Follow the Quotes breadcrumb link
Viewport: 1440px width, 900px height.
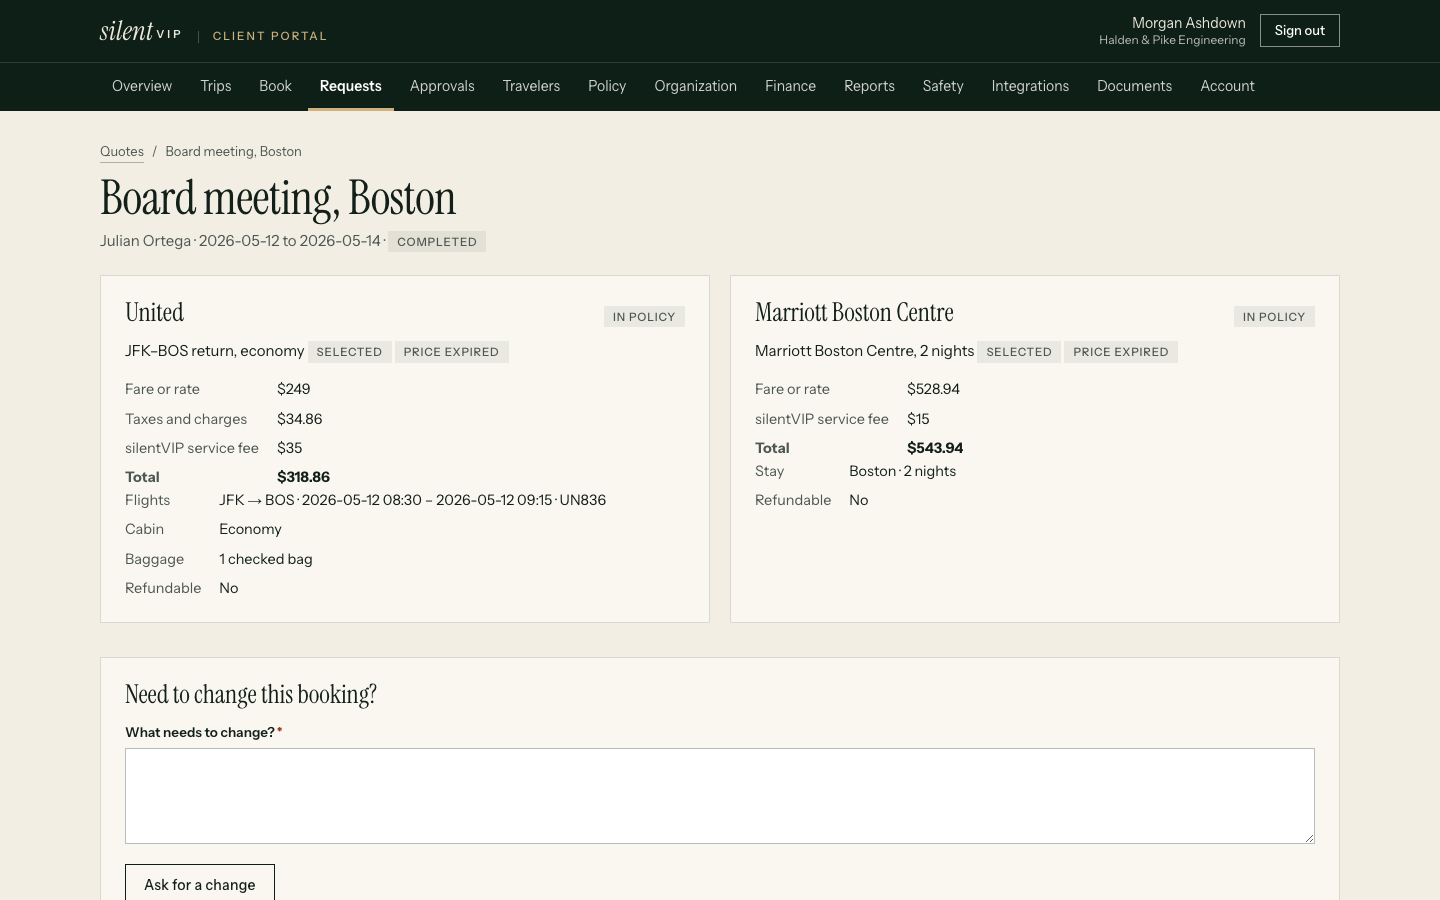pos(122,152)
